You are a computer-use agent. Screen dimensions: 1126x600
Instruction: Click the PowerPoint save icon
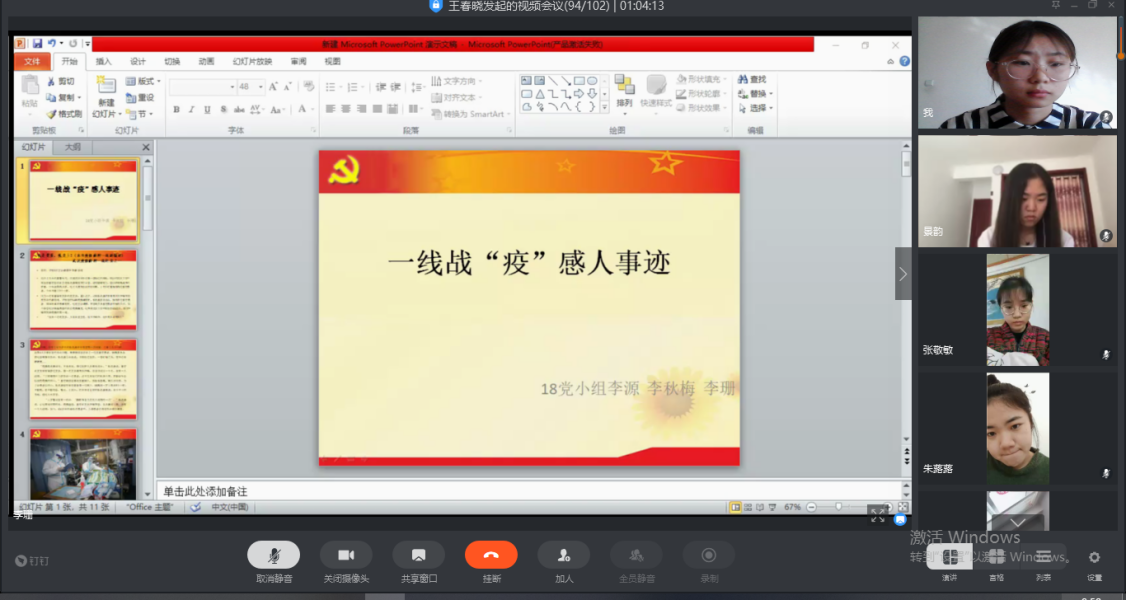click(37, 44)
